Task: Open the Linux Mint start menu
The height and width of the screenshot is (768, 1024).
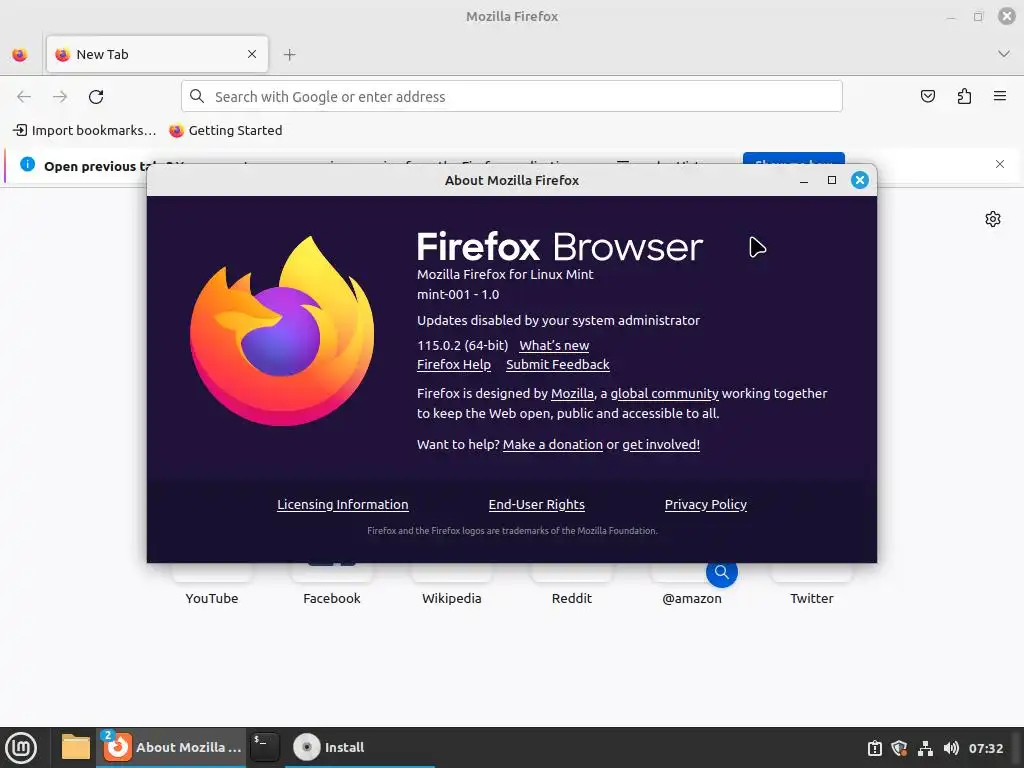Action: coord(22,748)
